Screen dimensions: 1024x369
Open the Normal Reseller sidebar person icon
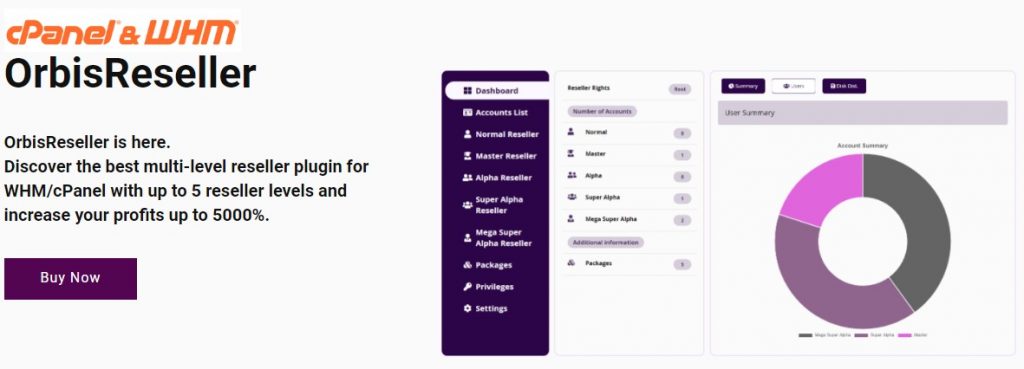(x=467, y=134)
